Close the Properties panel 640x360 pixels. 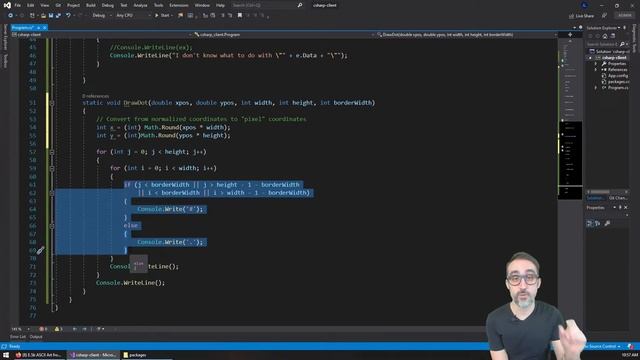[x=626, y=207]
